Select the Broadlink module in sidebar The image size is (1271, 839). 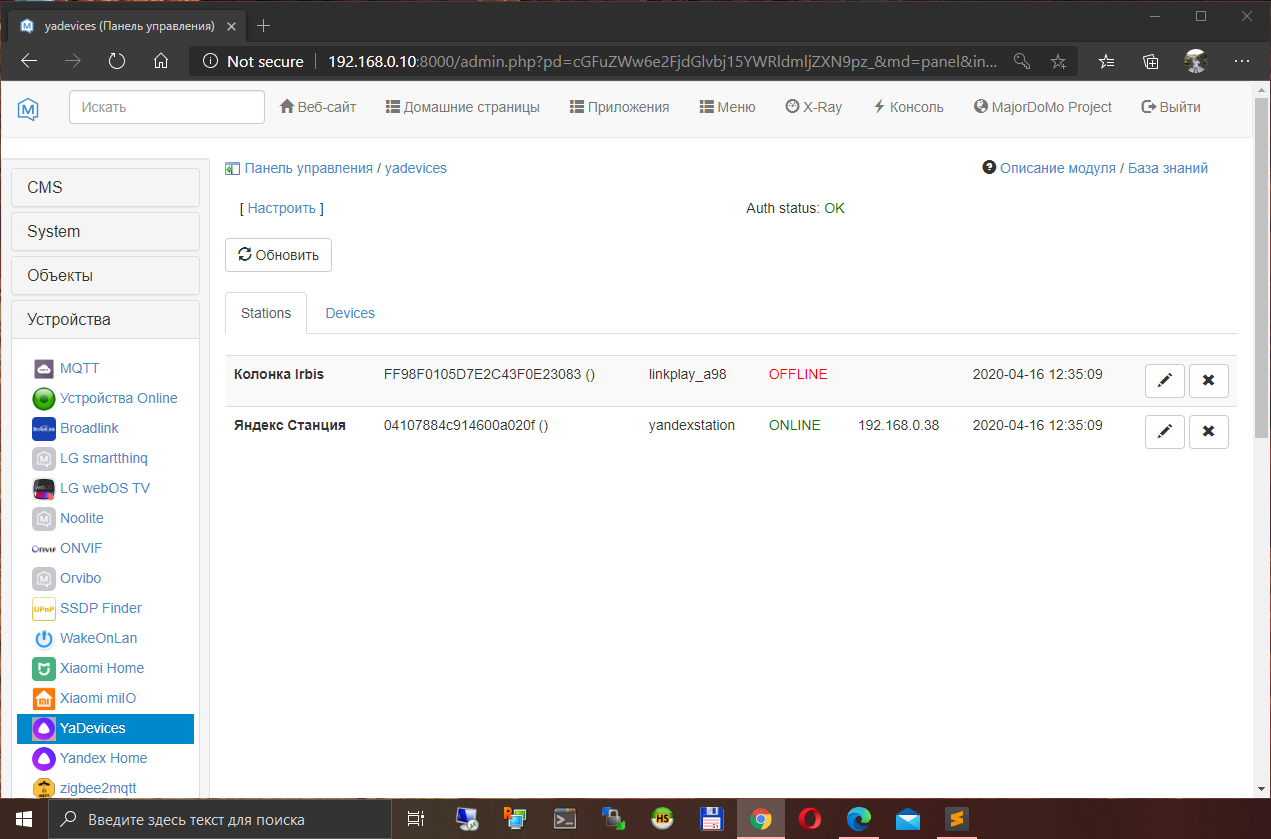89,428
